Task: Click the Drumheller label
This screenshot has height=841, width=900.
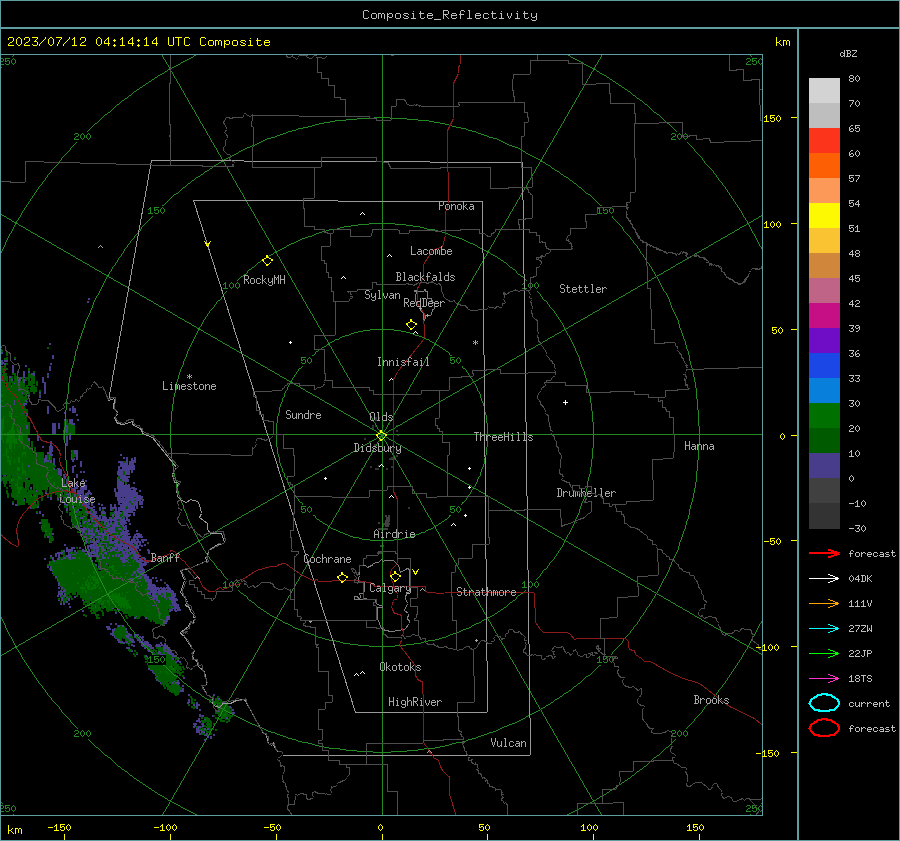Action: (586, 493)
